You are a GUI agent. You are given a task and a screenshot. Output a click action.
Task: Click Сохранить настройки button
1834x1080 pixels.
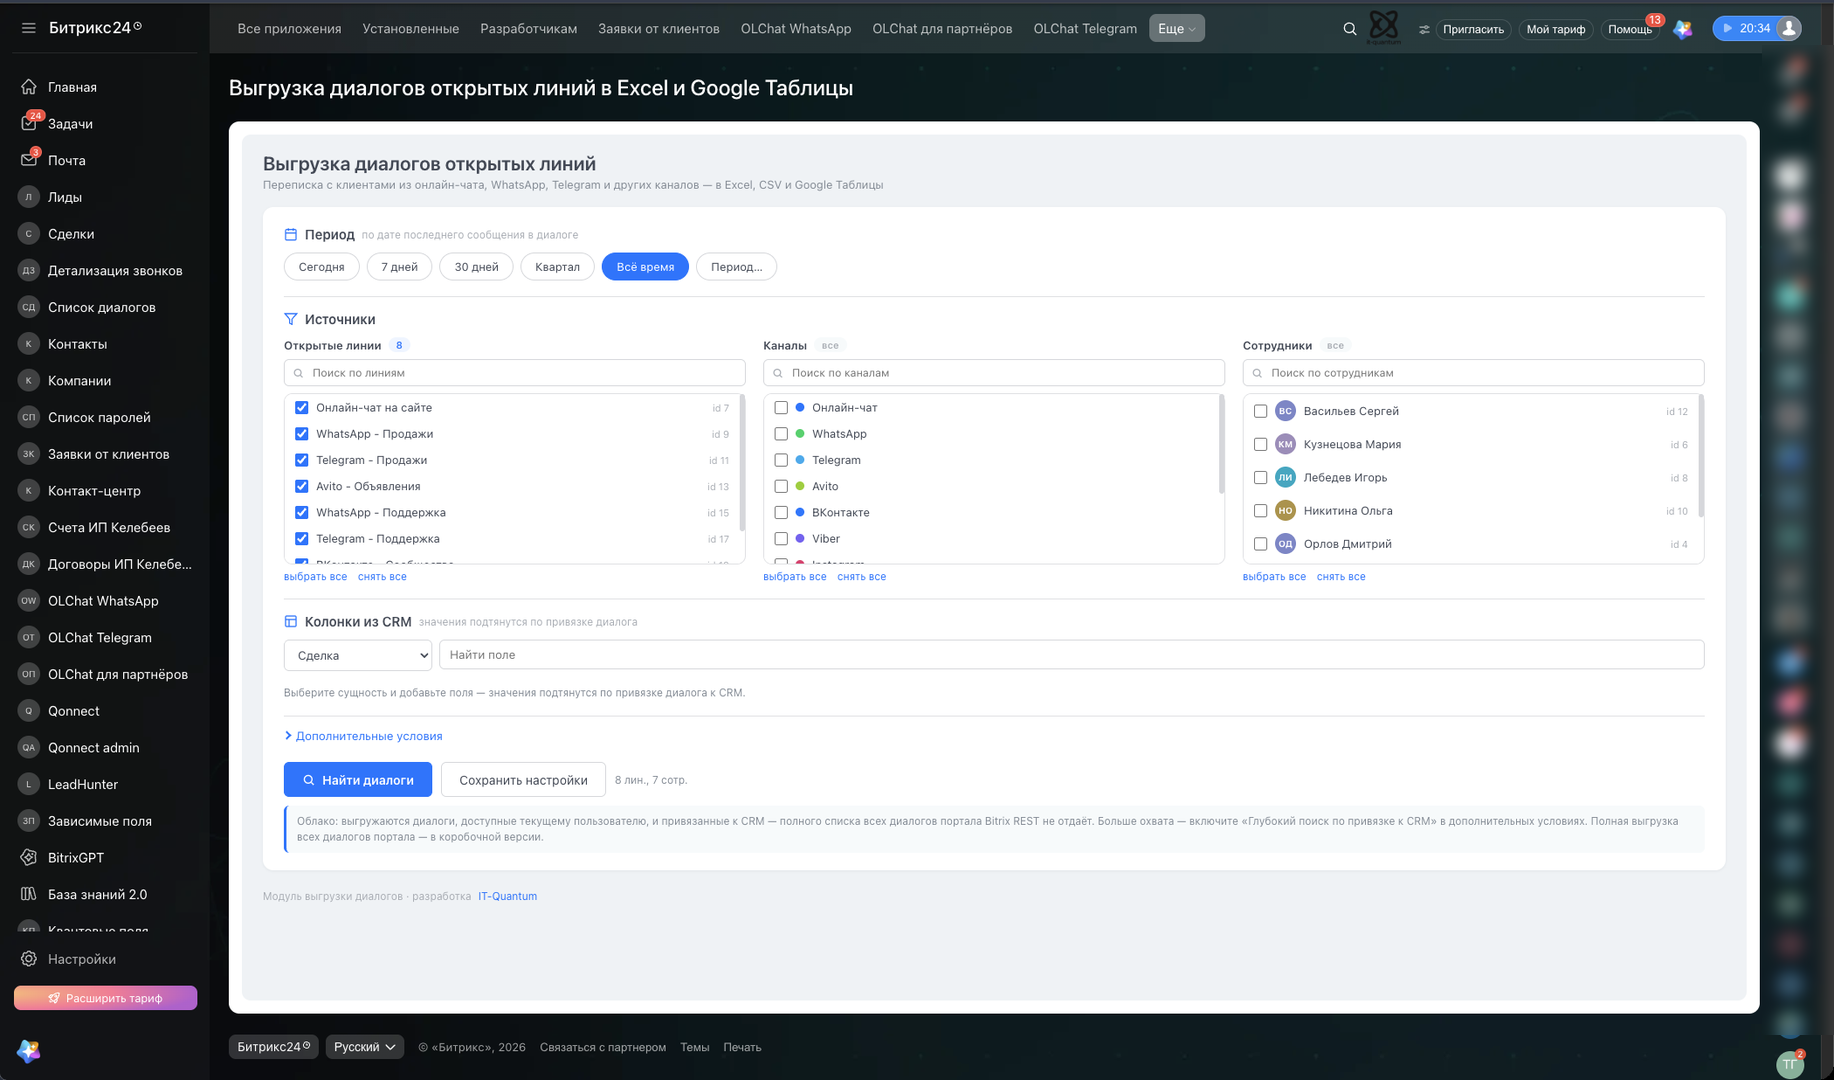(523, 780)
